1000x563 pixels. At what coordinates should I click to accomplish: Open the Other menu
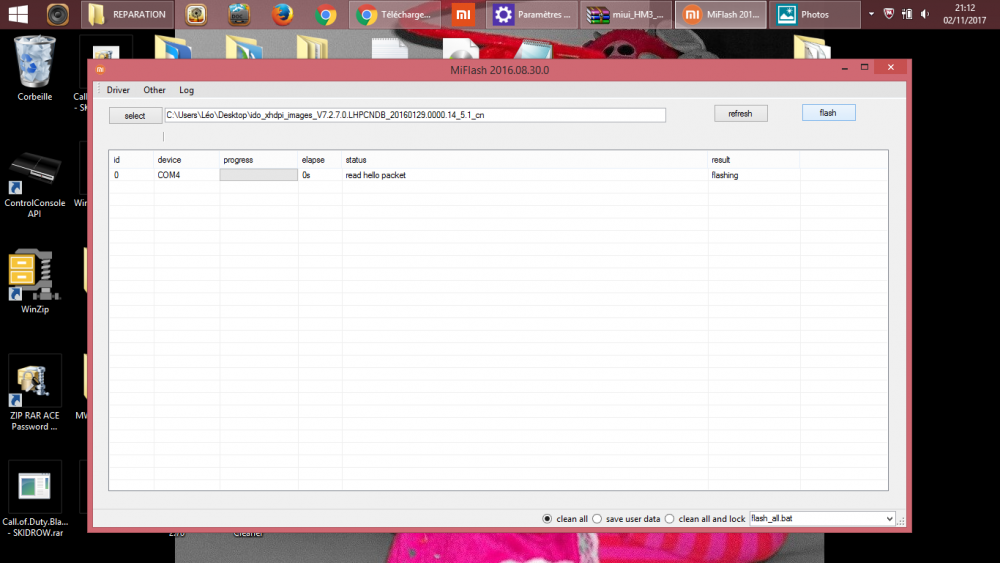coord(154,90)
